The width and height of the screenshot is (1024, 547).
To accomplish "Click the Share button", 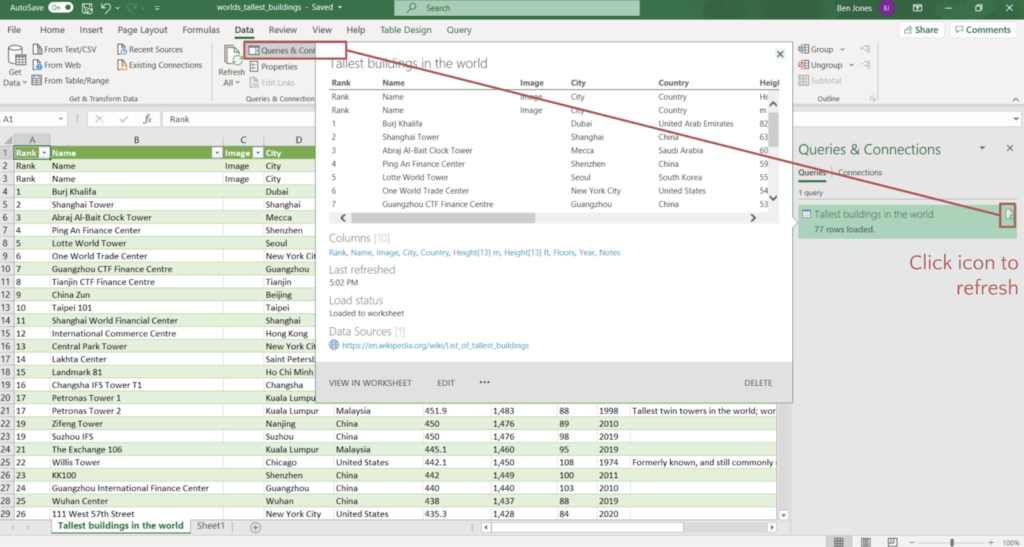I will coord(921,30).
